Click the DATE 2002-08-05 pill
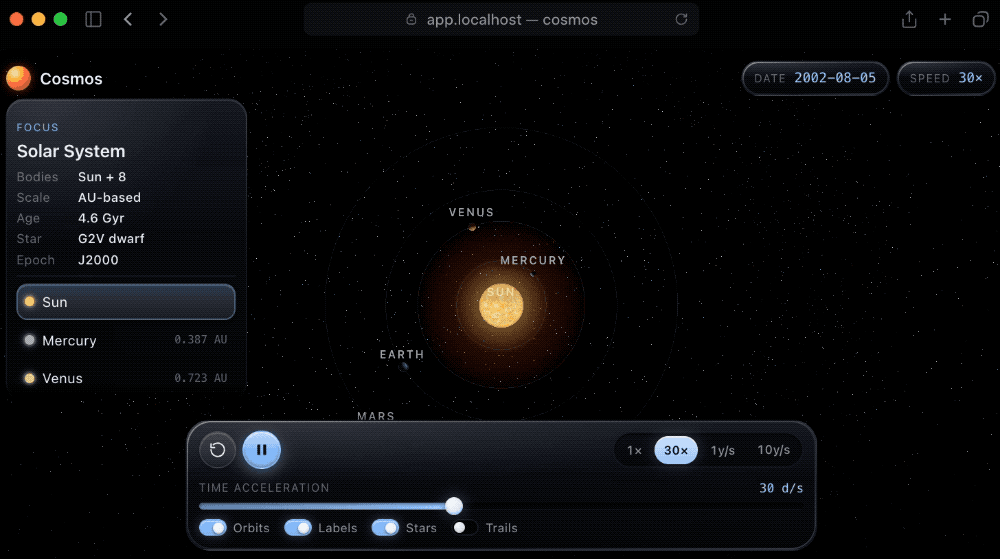Image resolution: width=1000 pixels, height=559 pixels. [815, 78]
